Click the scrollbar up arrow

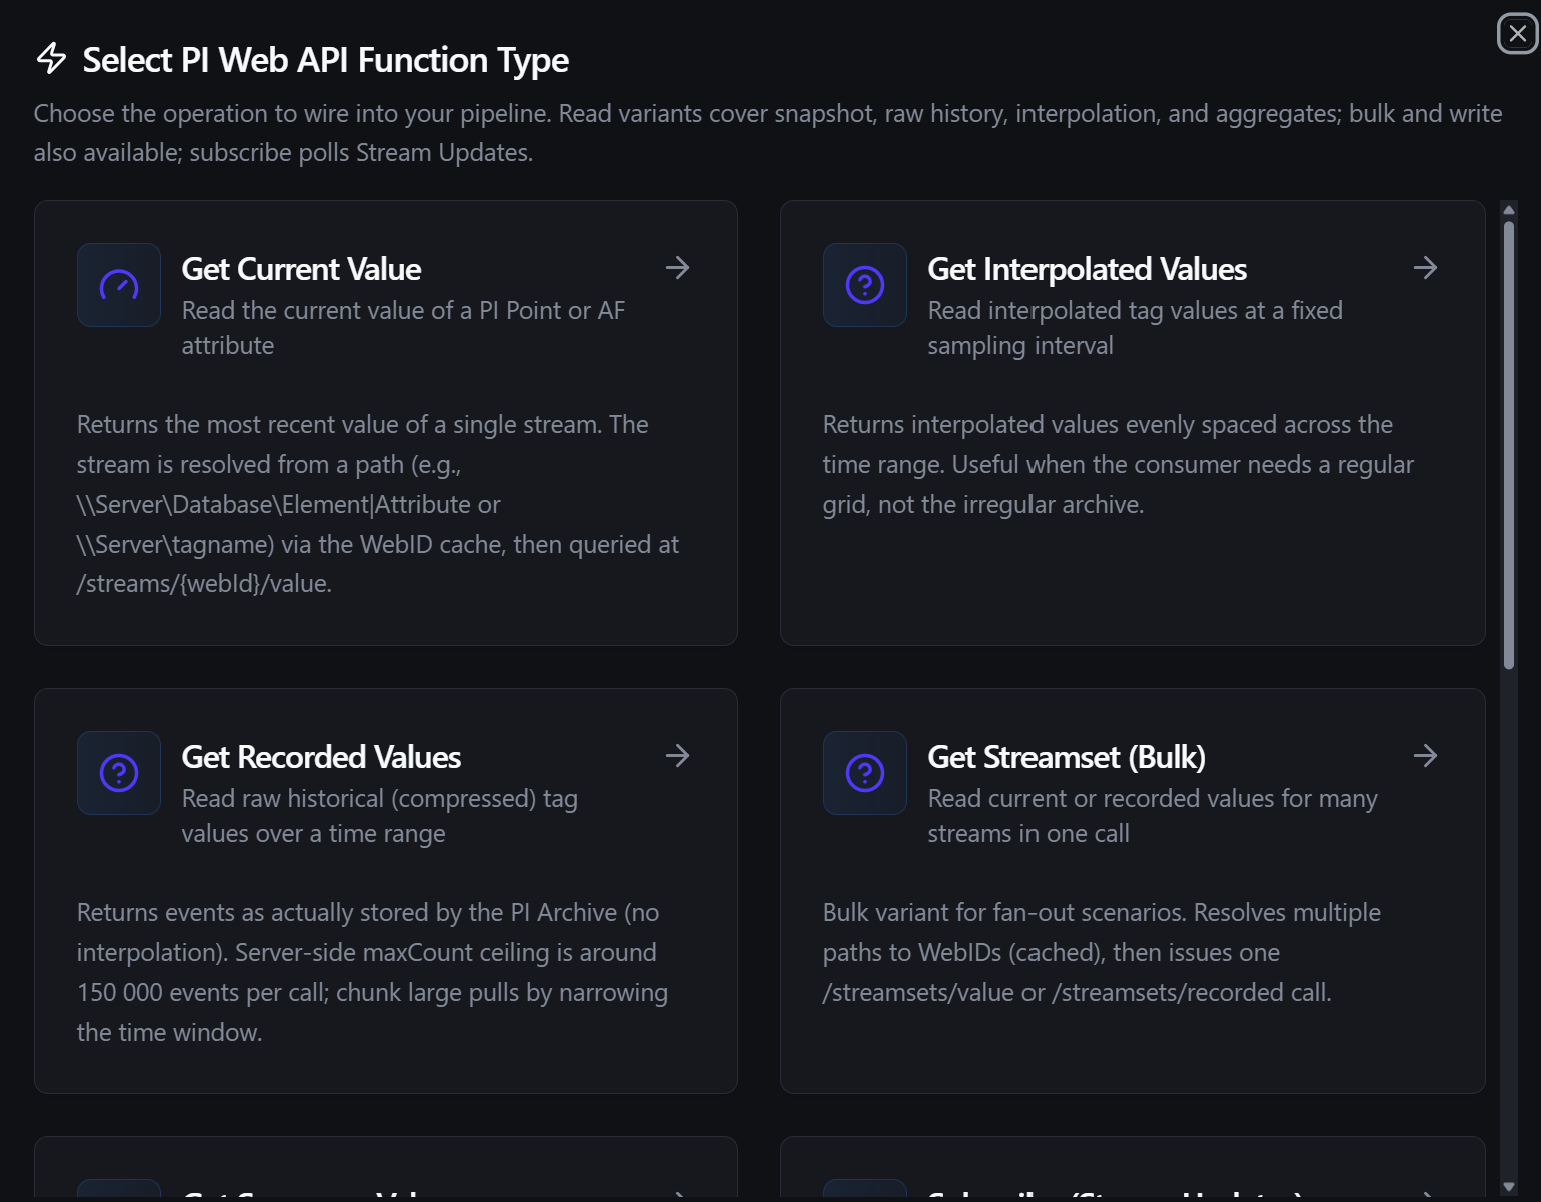tap(1509, 210)
